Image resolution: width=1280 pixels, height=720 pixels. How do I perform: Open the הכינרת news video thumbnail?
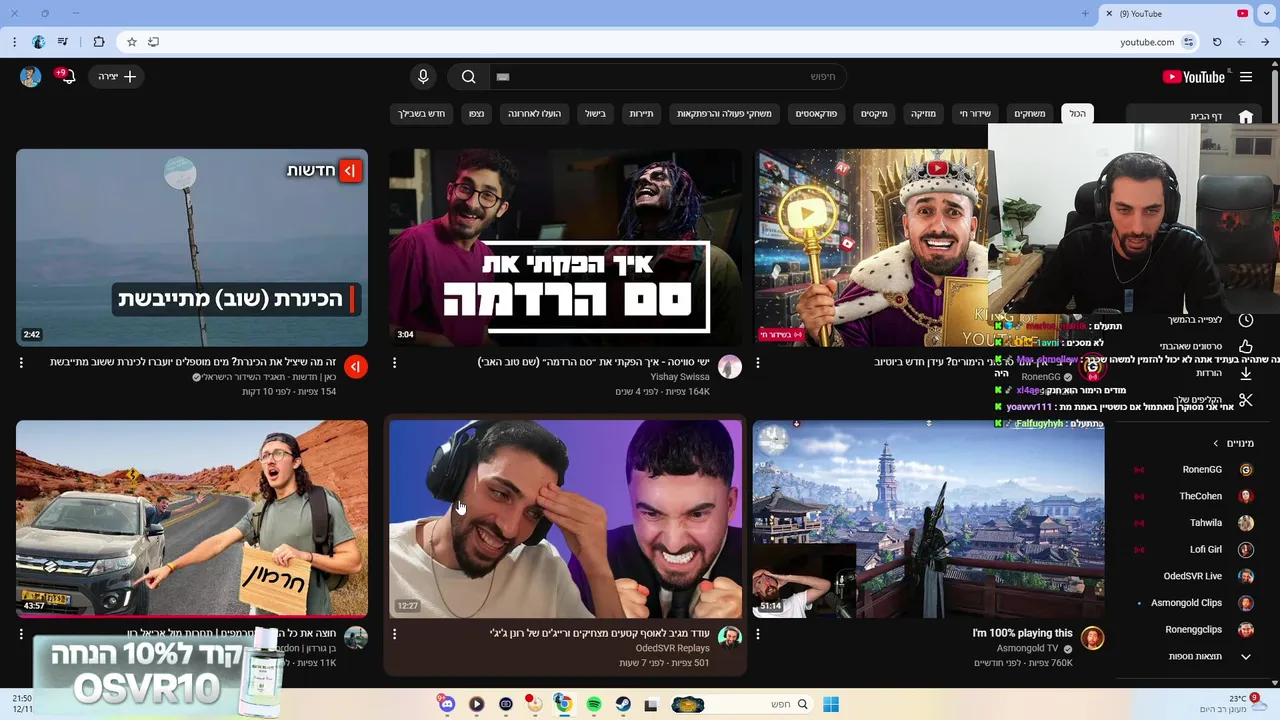(x=192, y=248)
